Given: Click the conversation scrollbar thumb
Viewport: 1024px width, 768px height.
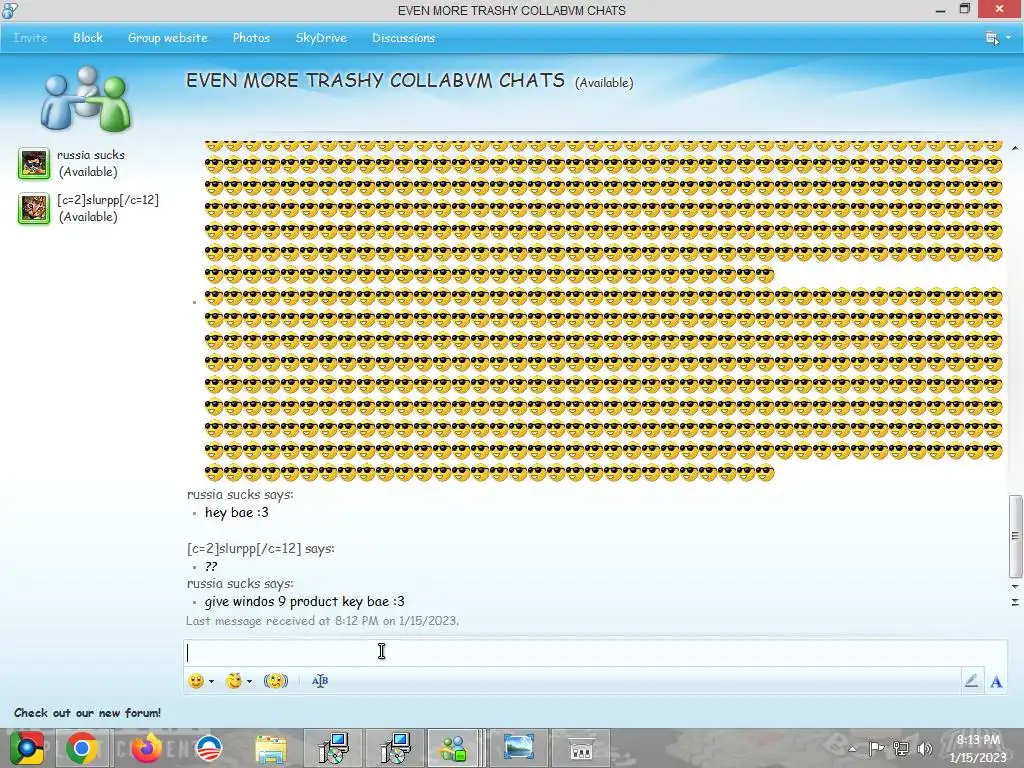Looking at the screenshot, I should pos(1015,536).
